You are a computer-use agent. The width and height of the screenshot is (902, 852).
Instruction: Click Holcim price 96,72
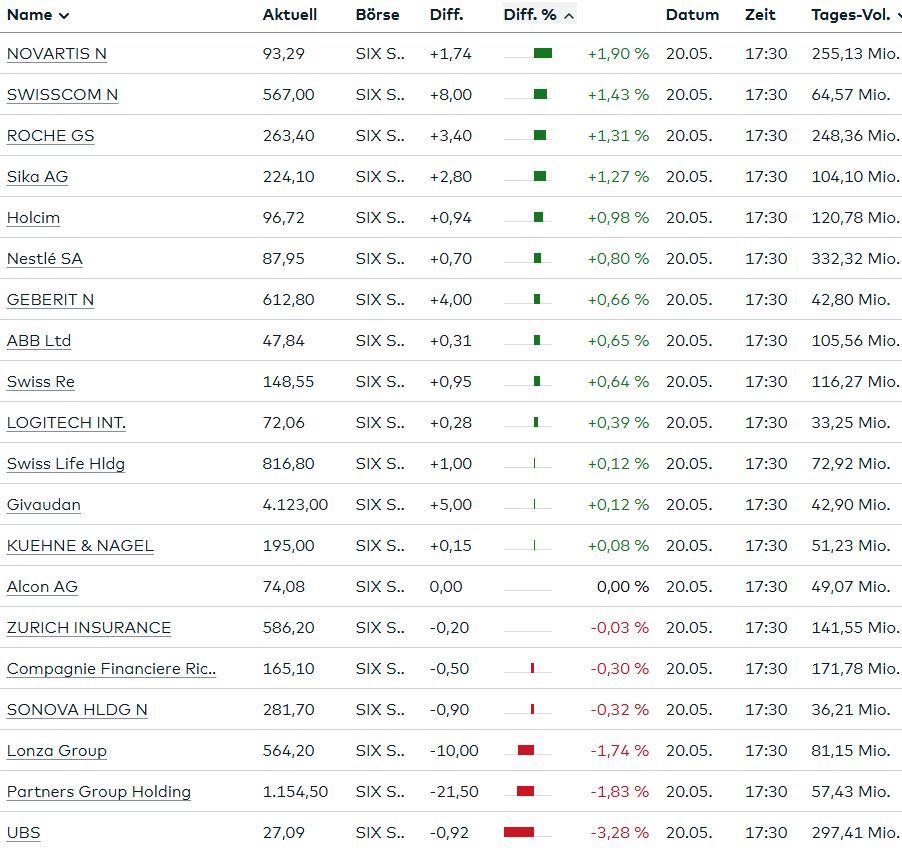284,217
